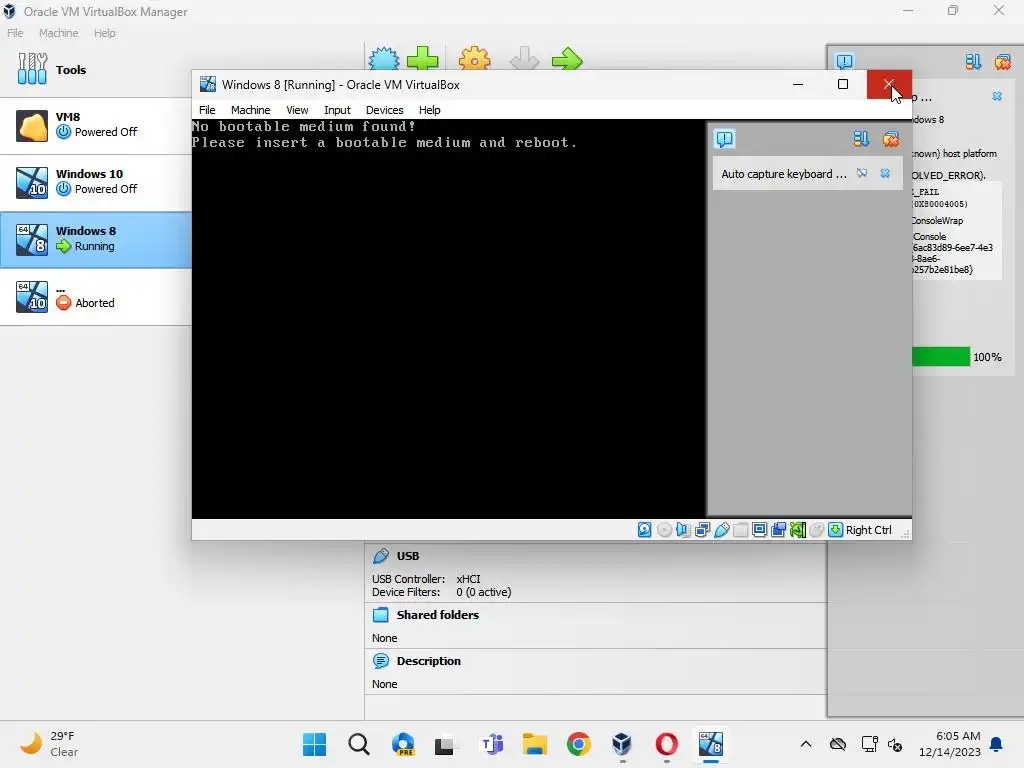Open Manager Machine menu

(58, 33)
